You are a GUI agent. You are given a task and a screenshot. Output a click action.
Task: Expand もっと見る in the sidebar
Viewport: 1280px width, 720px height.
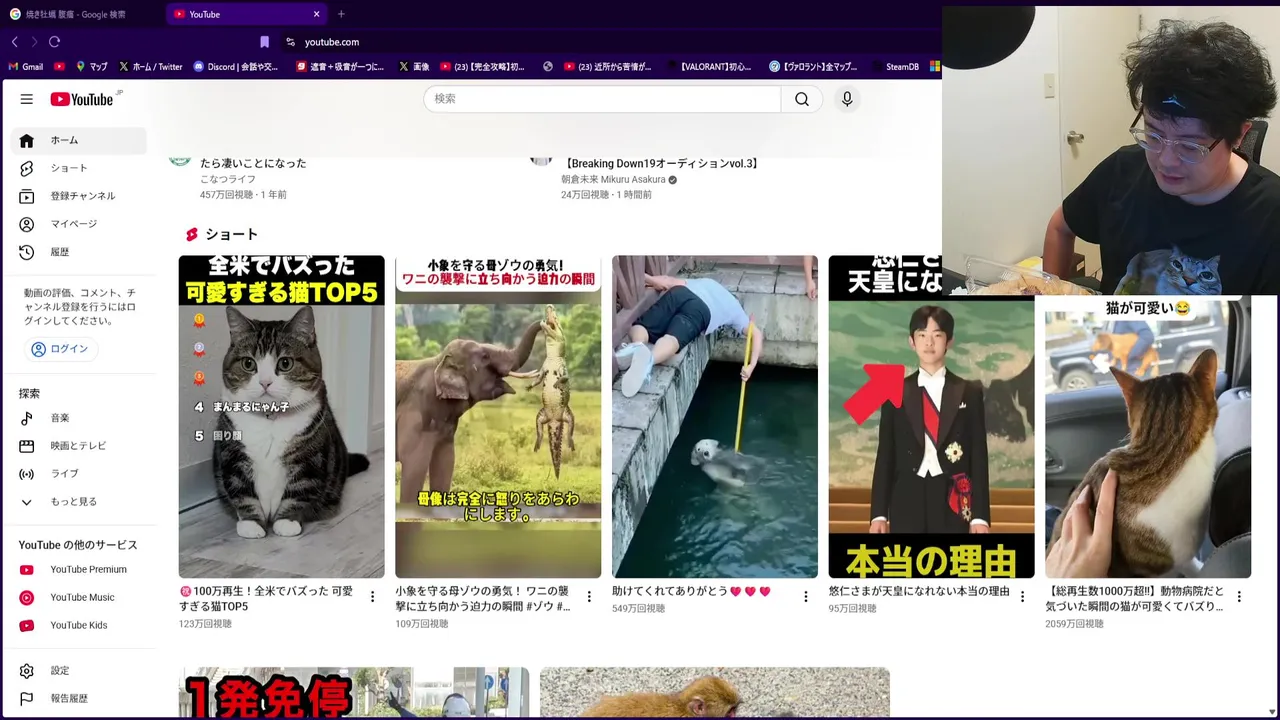[80, 502]
